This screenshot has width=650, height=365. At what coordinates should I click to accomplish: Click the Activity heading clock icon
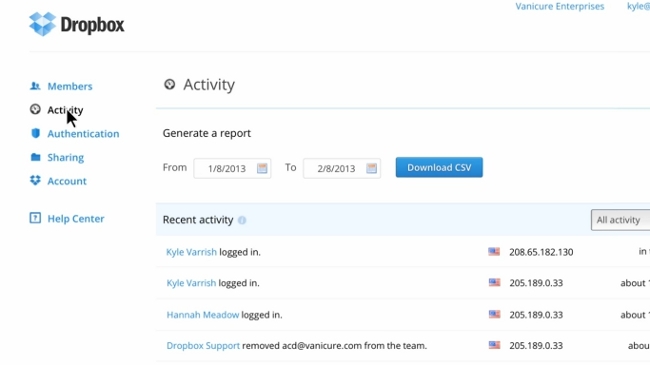click(x=169, y=84)
